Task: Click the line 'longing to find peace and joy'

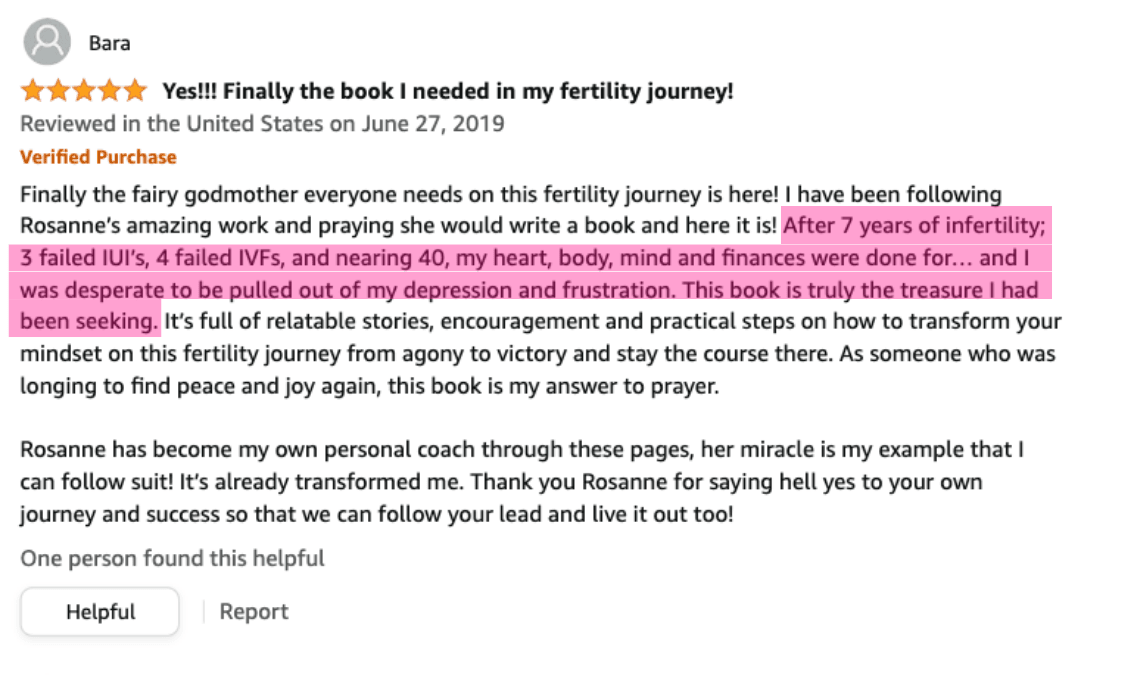Action: coord(369,386)
